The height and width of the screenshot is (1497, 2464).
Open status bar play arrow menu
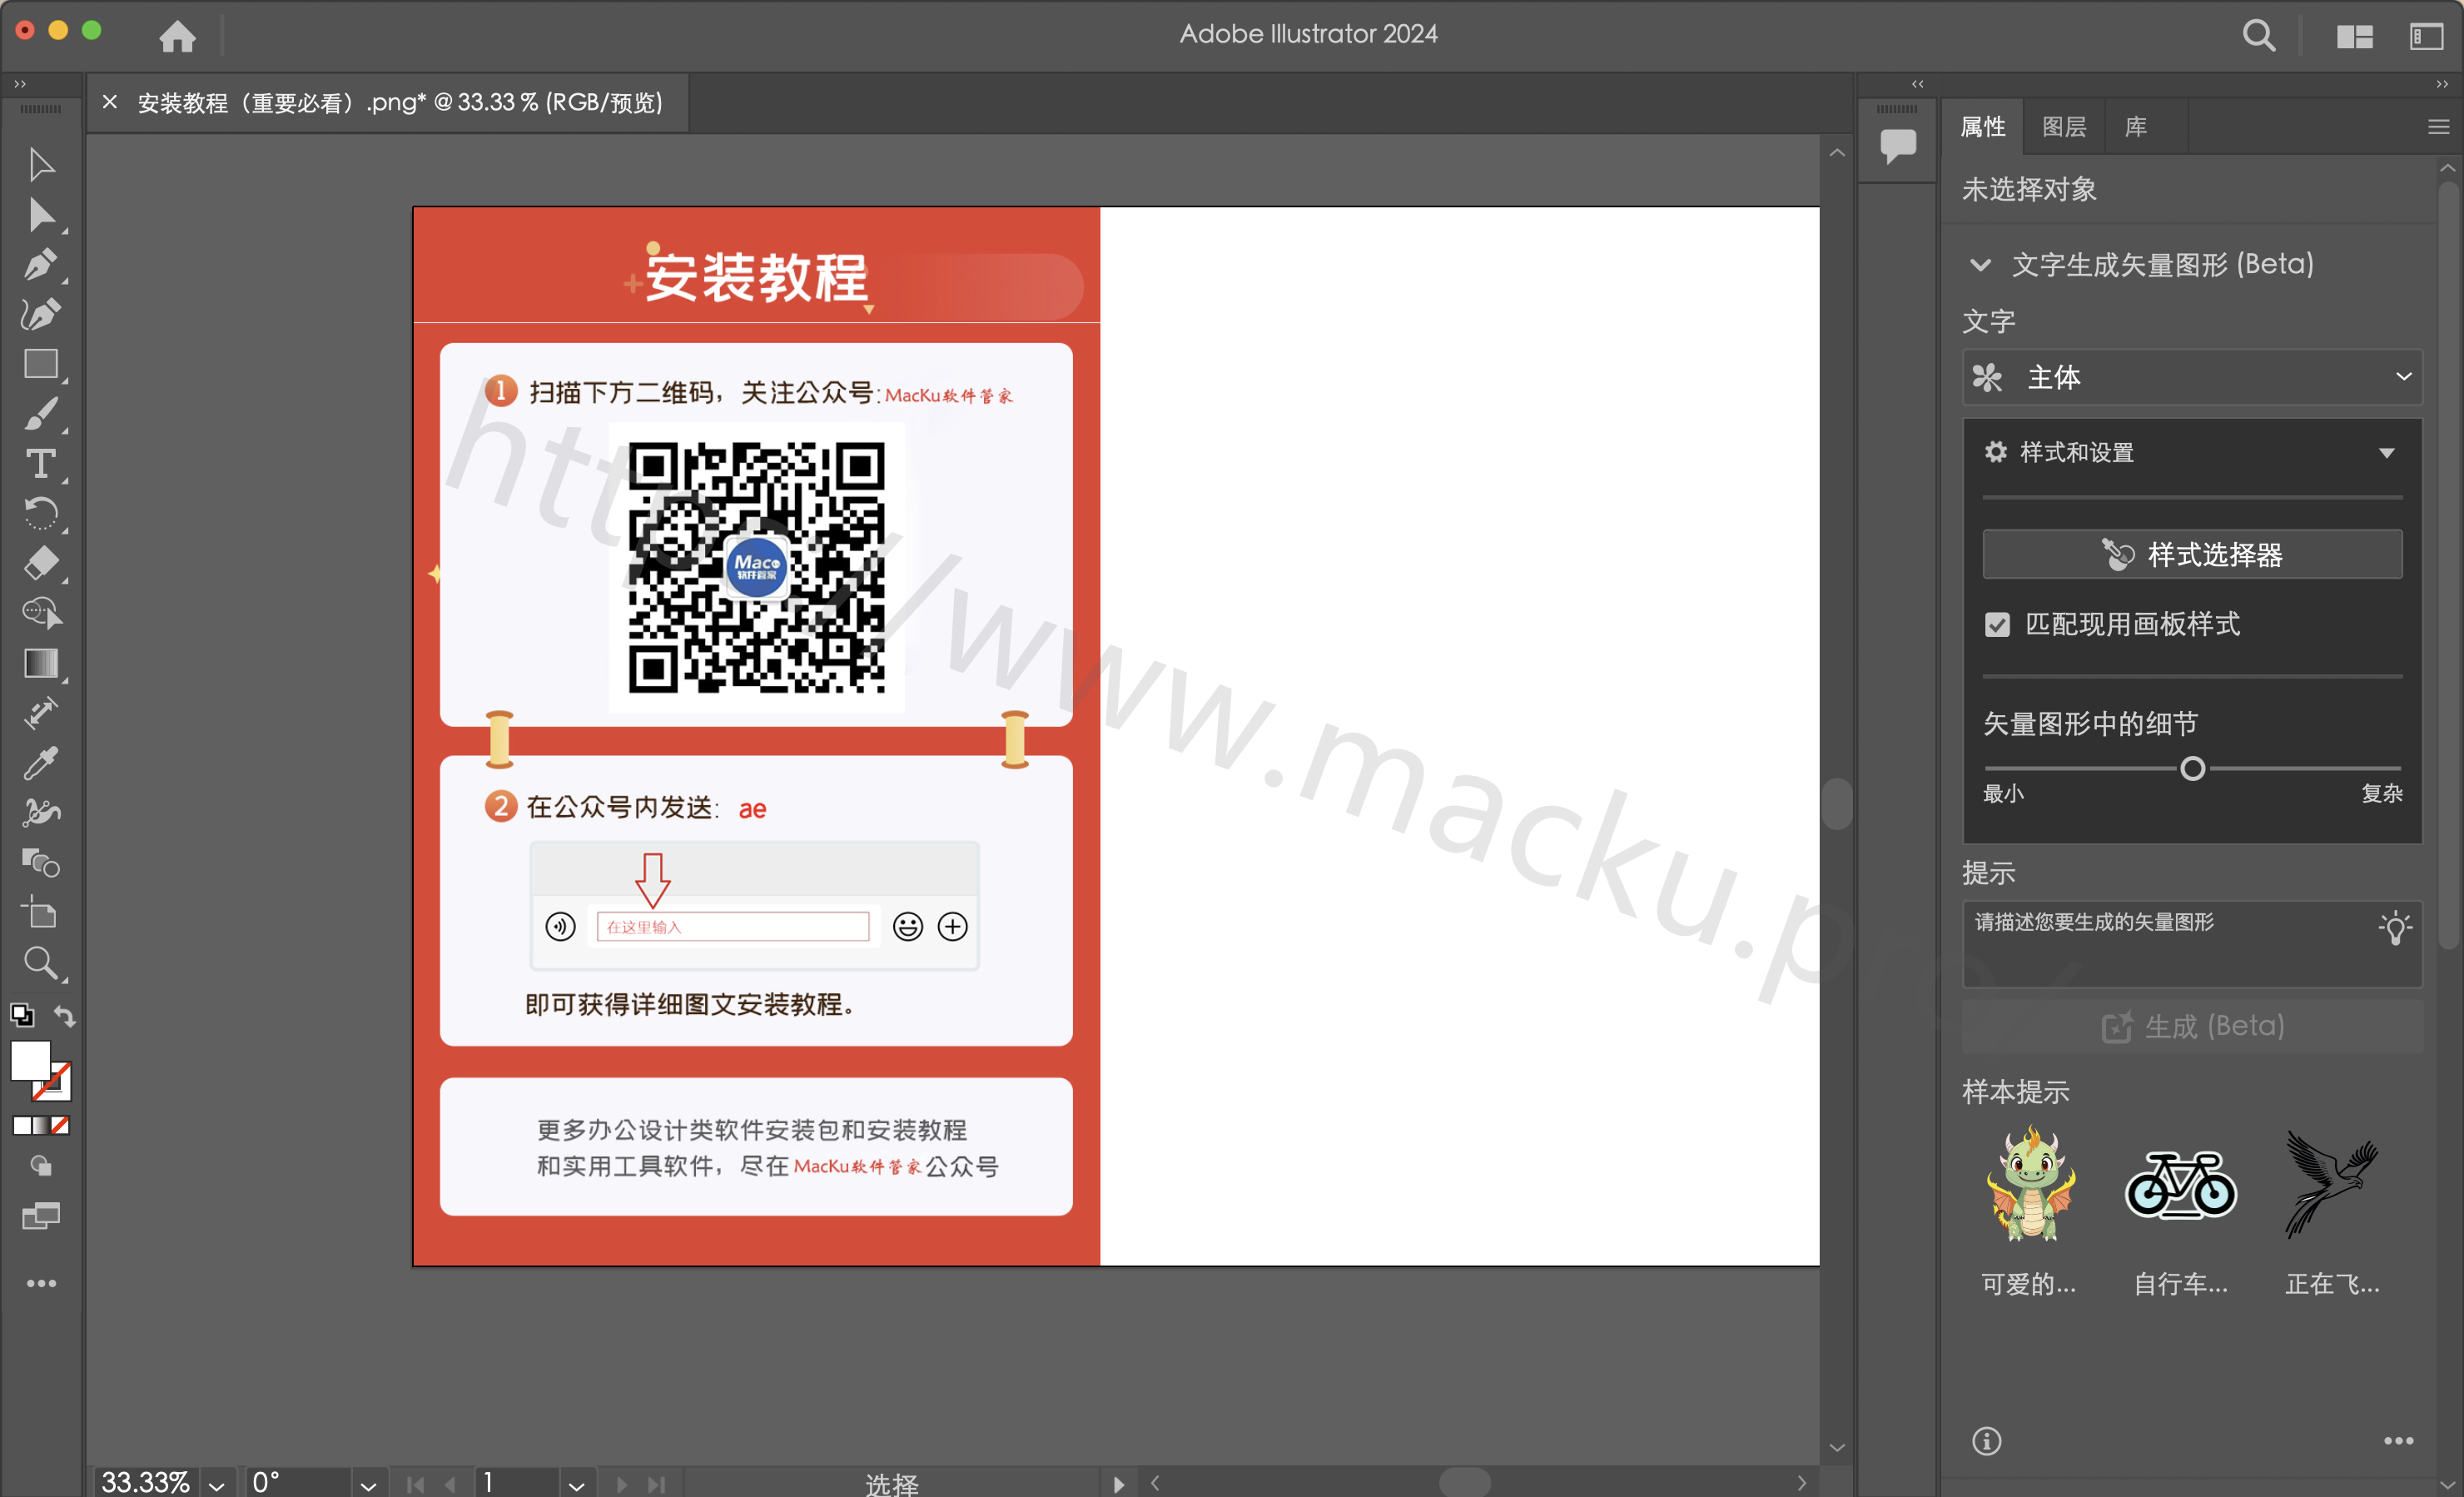pos(1119,1485)
